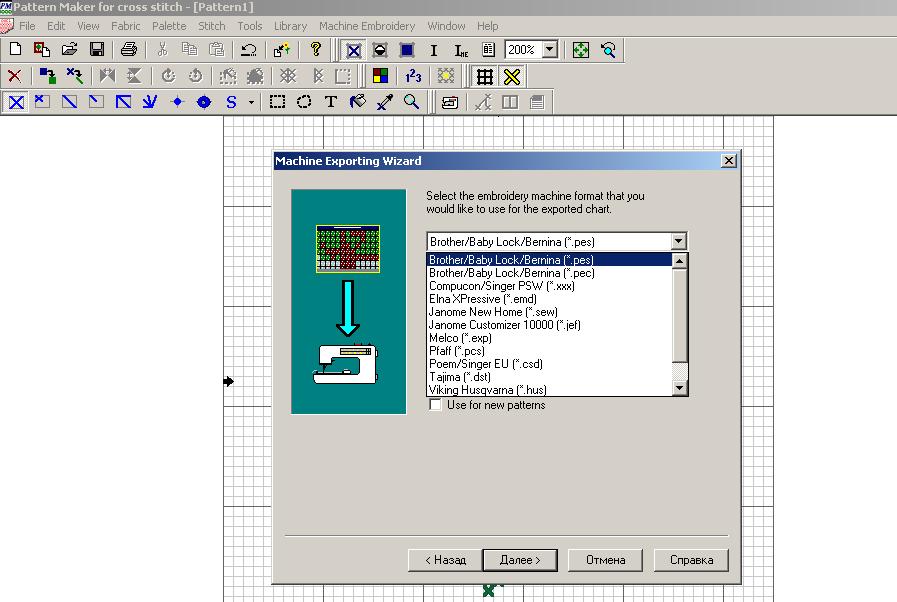Choose Tajima (*.dst) from the list
This screenshot has height=602, width=897.
coord(458,377)
